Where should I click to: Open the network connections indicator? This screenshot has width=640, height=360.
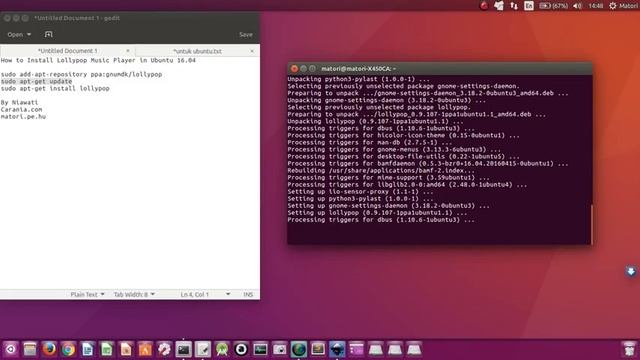pyautogui.click(x=513, y=6)
